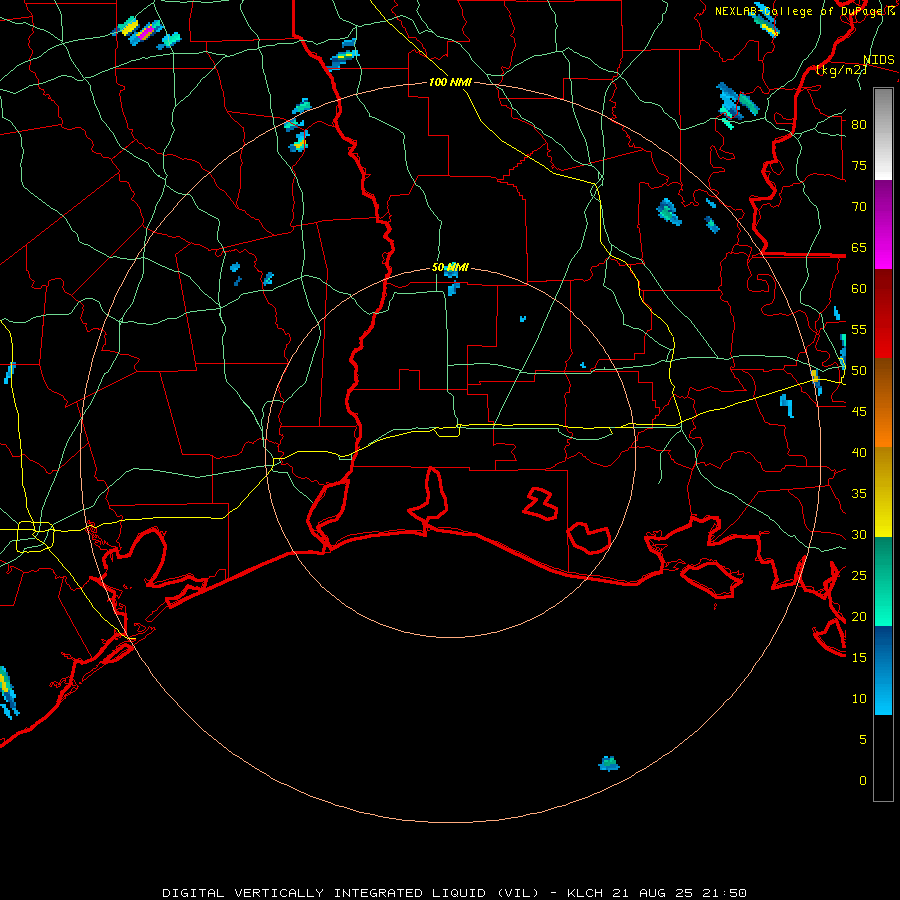Screen dimensions: 900x900
Task: Click the 40 value on the scale
Action: point(859,452)
